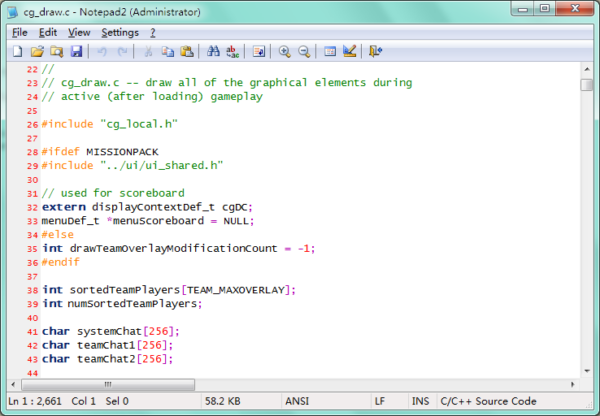The width and height of the screenshot is (600, 416).
Task: Click horizontal scrollbar right arrow
Action: pos(572,384)
